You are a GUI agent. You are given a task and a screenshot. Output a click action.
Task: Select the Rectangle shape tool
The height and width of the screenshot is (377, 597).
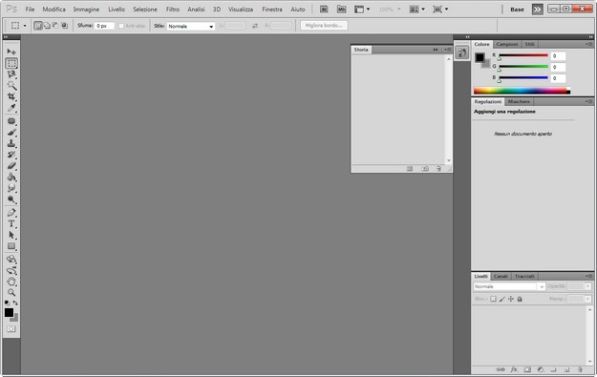11,246
